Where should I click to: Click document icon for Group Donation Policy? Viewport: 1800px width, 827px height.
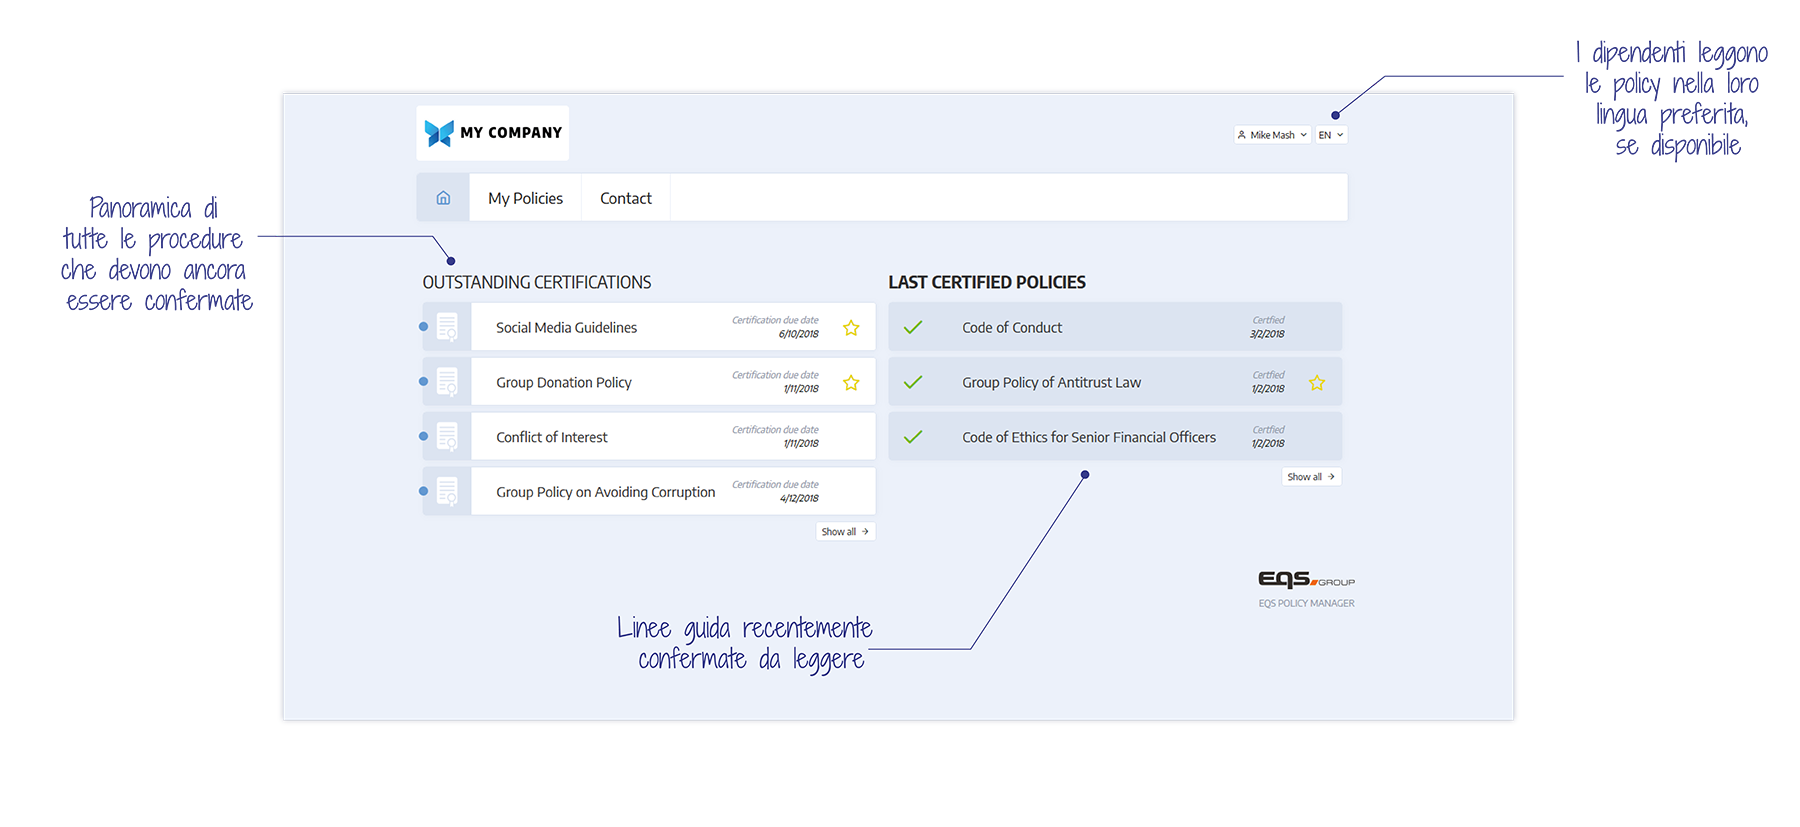447,382
